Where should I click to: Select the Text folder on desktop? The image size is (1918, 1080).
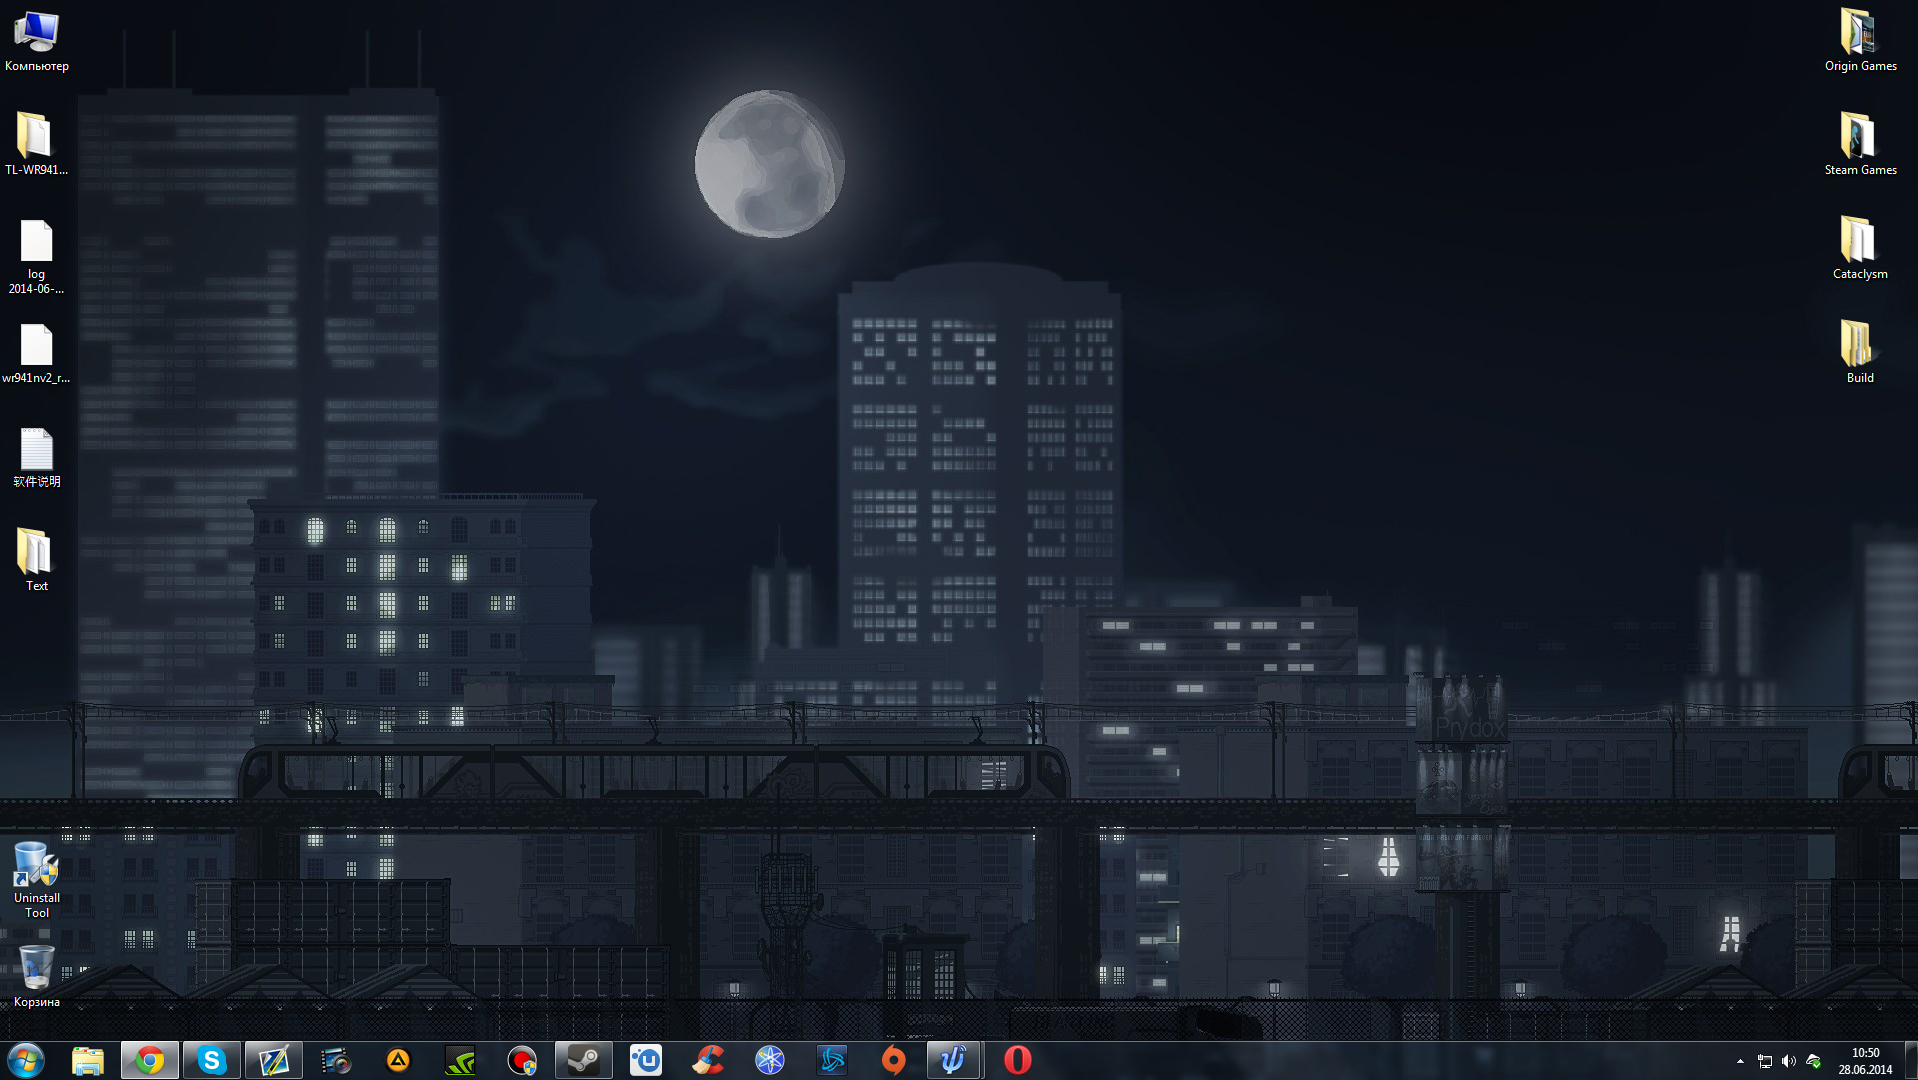coord(37,560)
